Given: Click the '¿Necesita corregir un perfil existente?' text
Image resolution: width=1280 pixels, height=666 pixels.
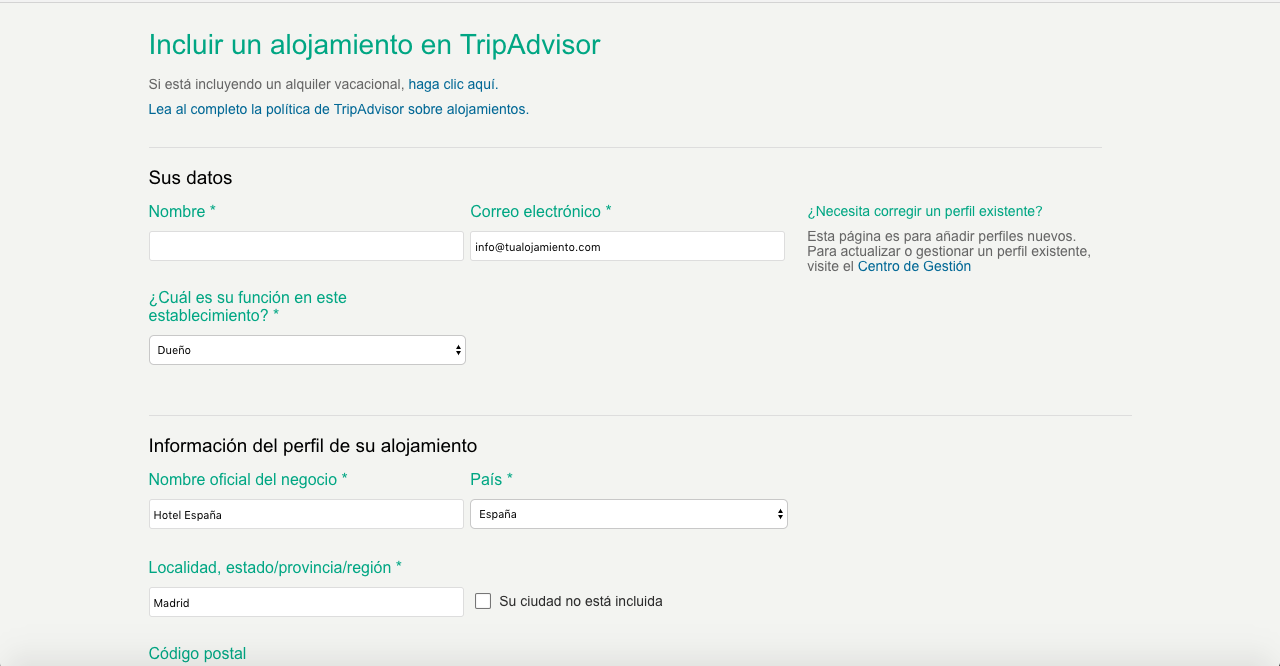Looking at the screenshot, I should [x=925, y=211].
